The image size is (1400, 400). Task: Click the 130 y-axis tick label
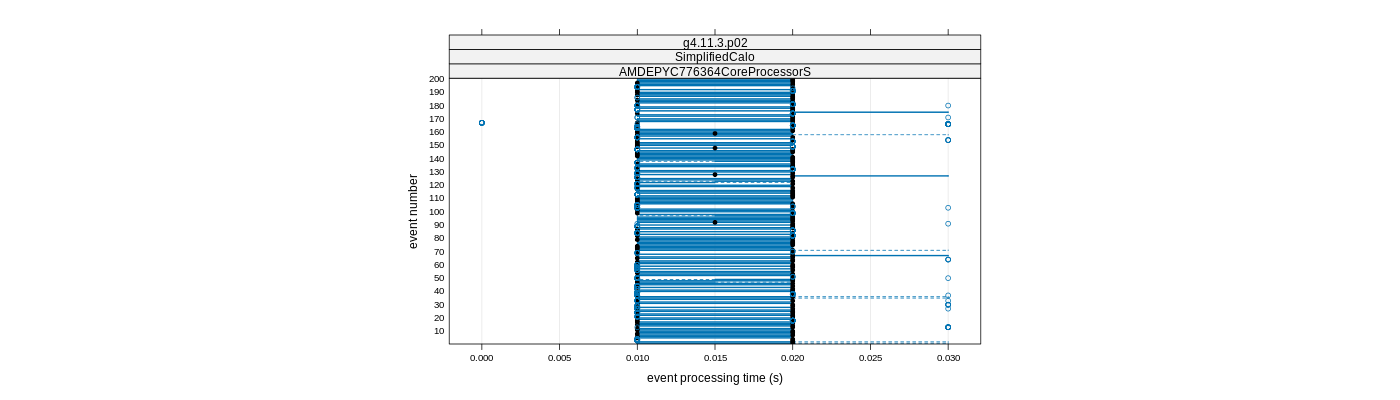point(436,172)
